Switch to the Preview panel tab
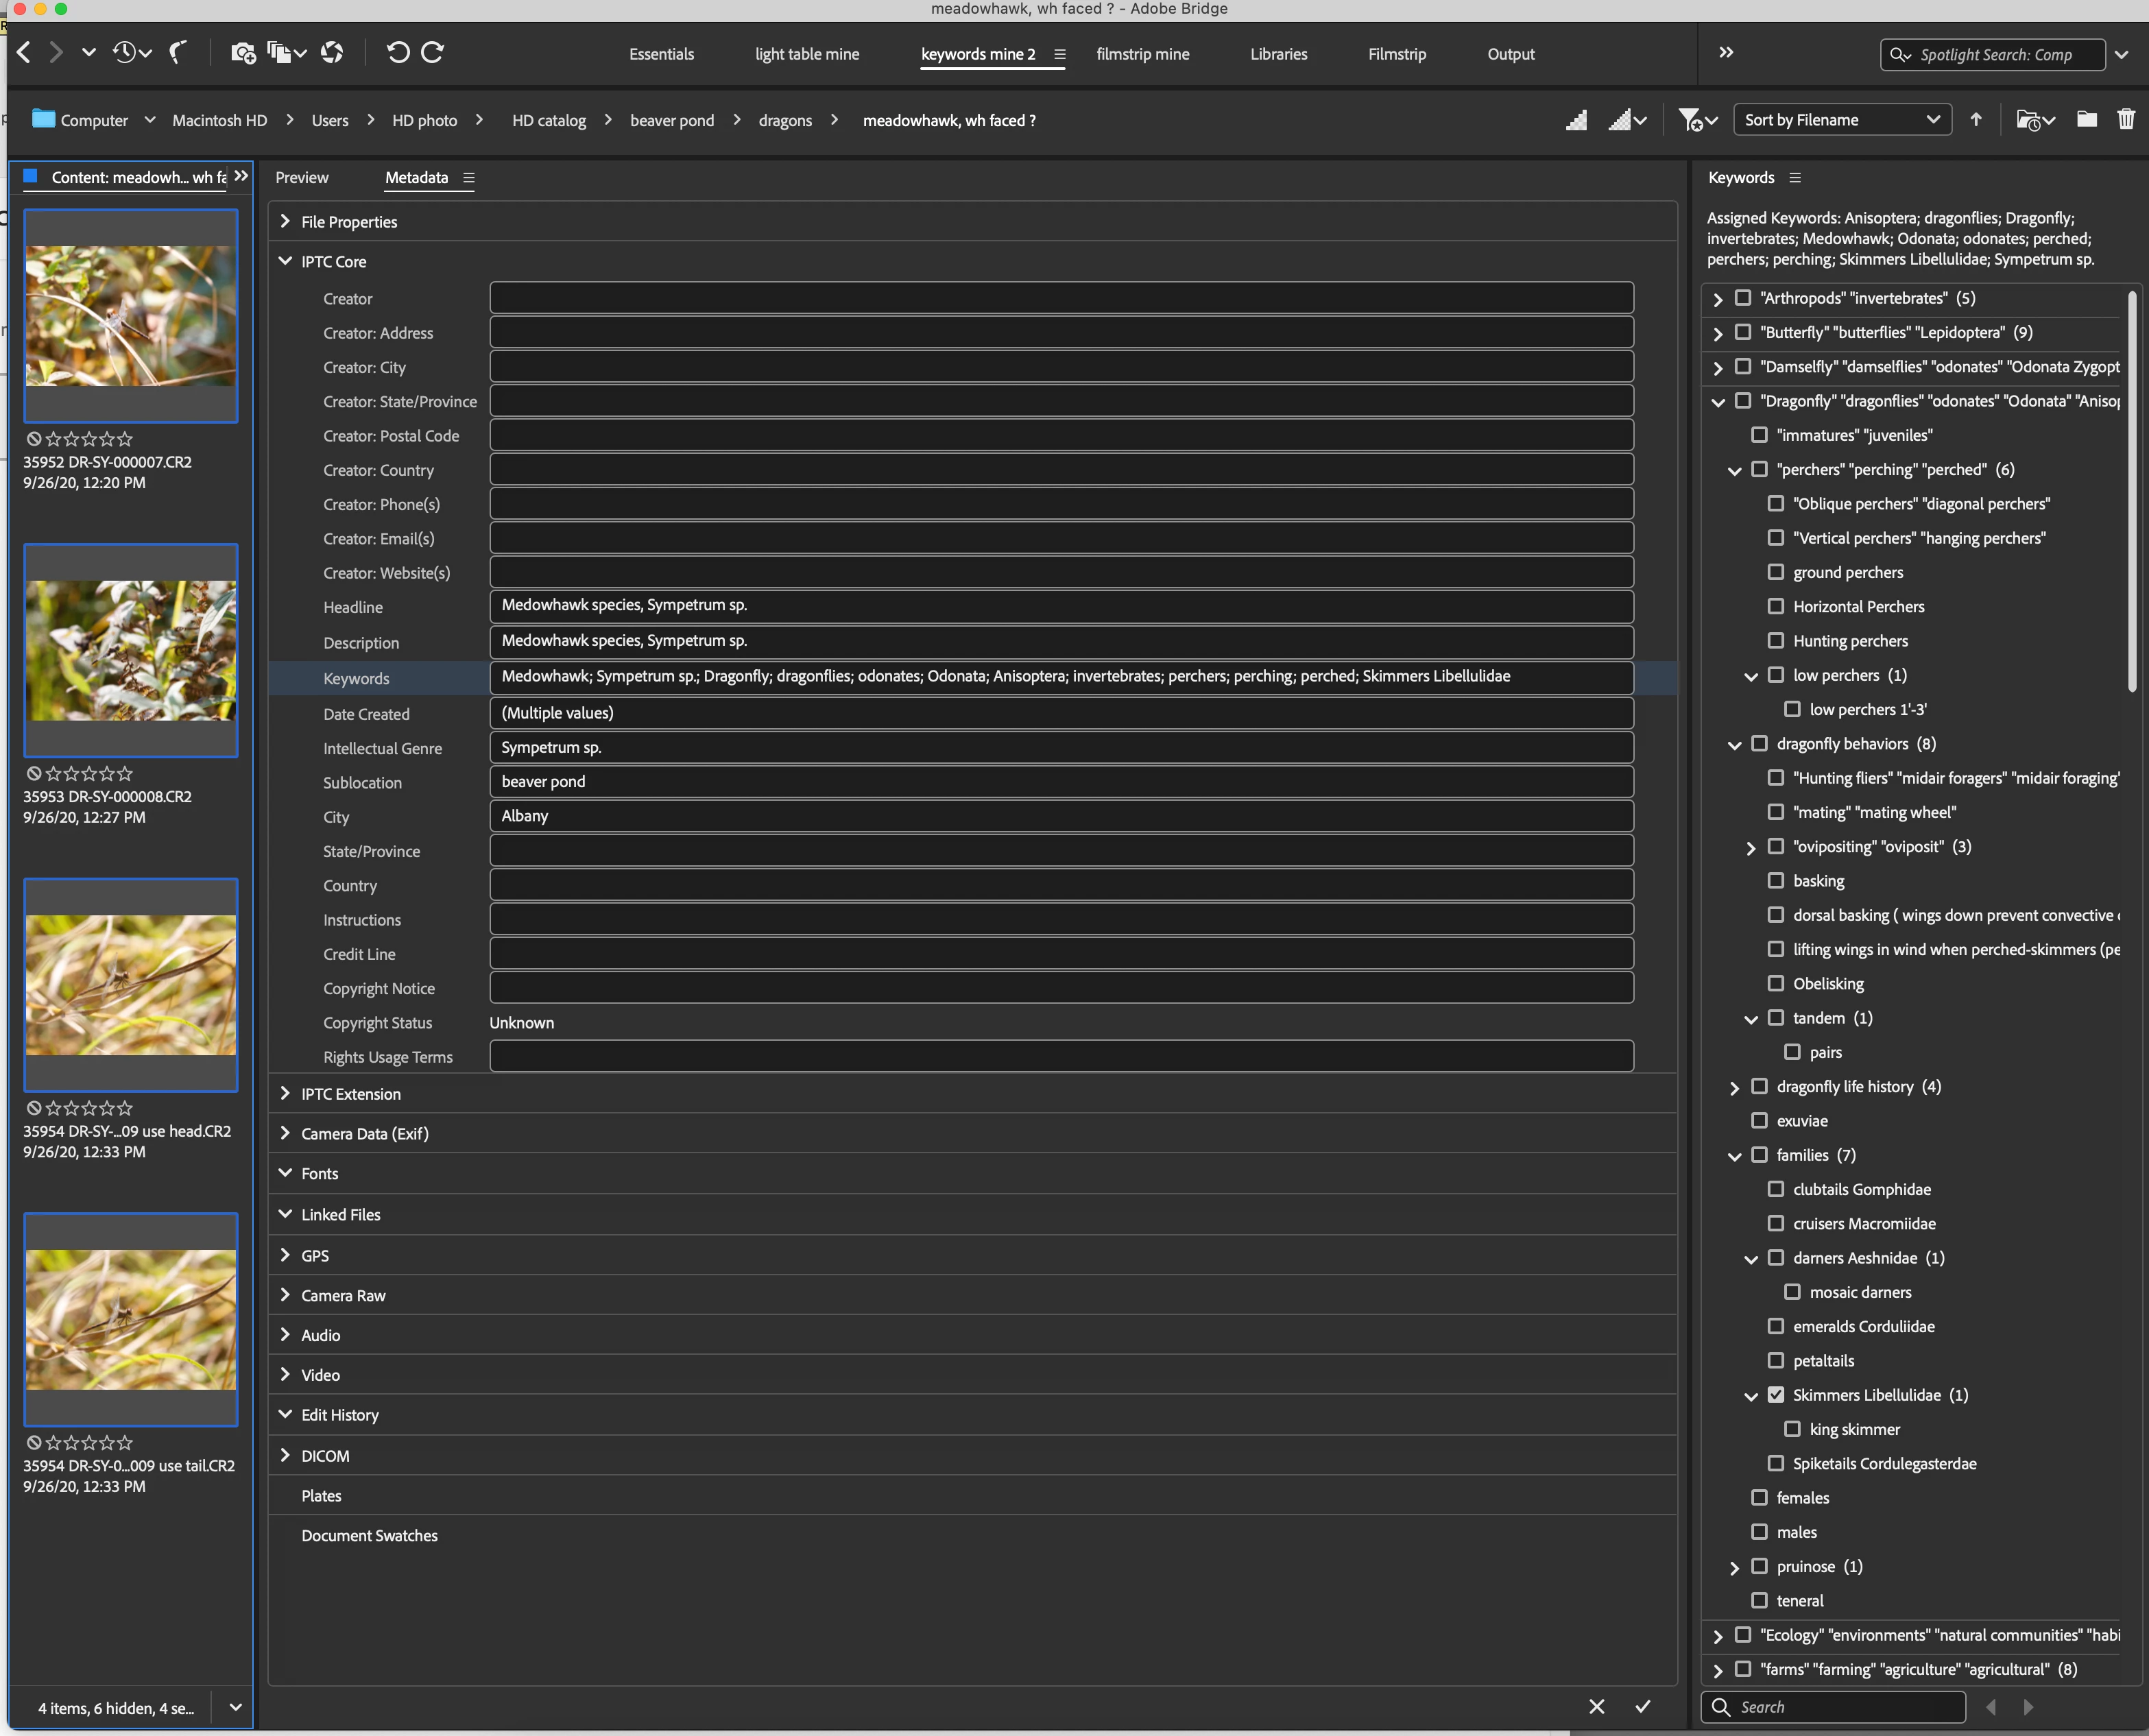The height and width of the screenshot is (1736, 2149). click(301, 177)
